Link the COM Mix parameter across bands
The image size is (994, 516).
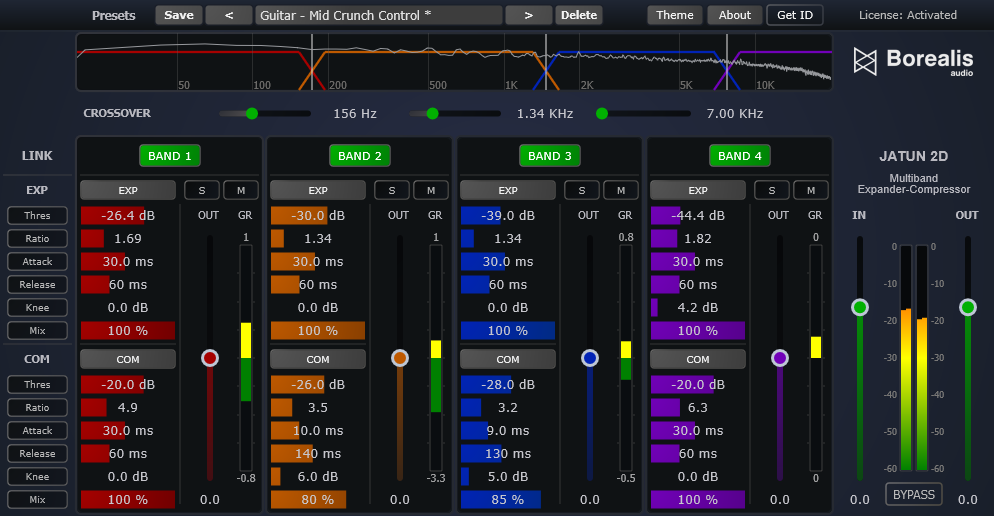pyautogui.click(x=37, y=500)
